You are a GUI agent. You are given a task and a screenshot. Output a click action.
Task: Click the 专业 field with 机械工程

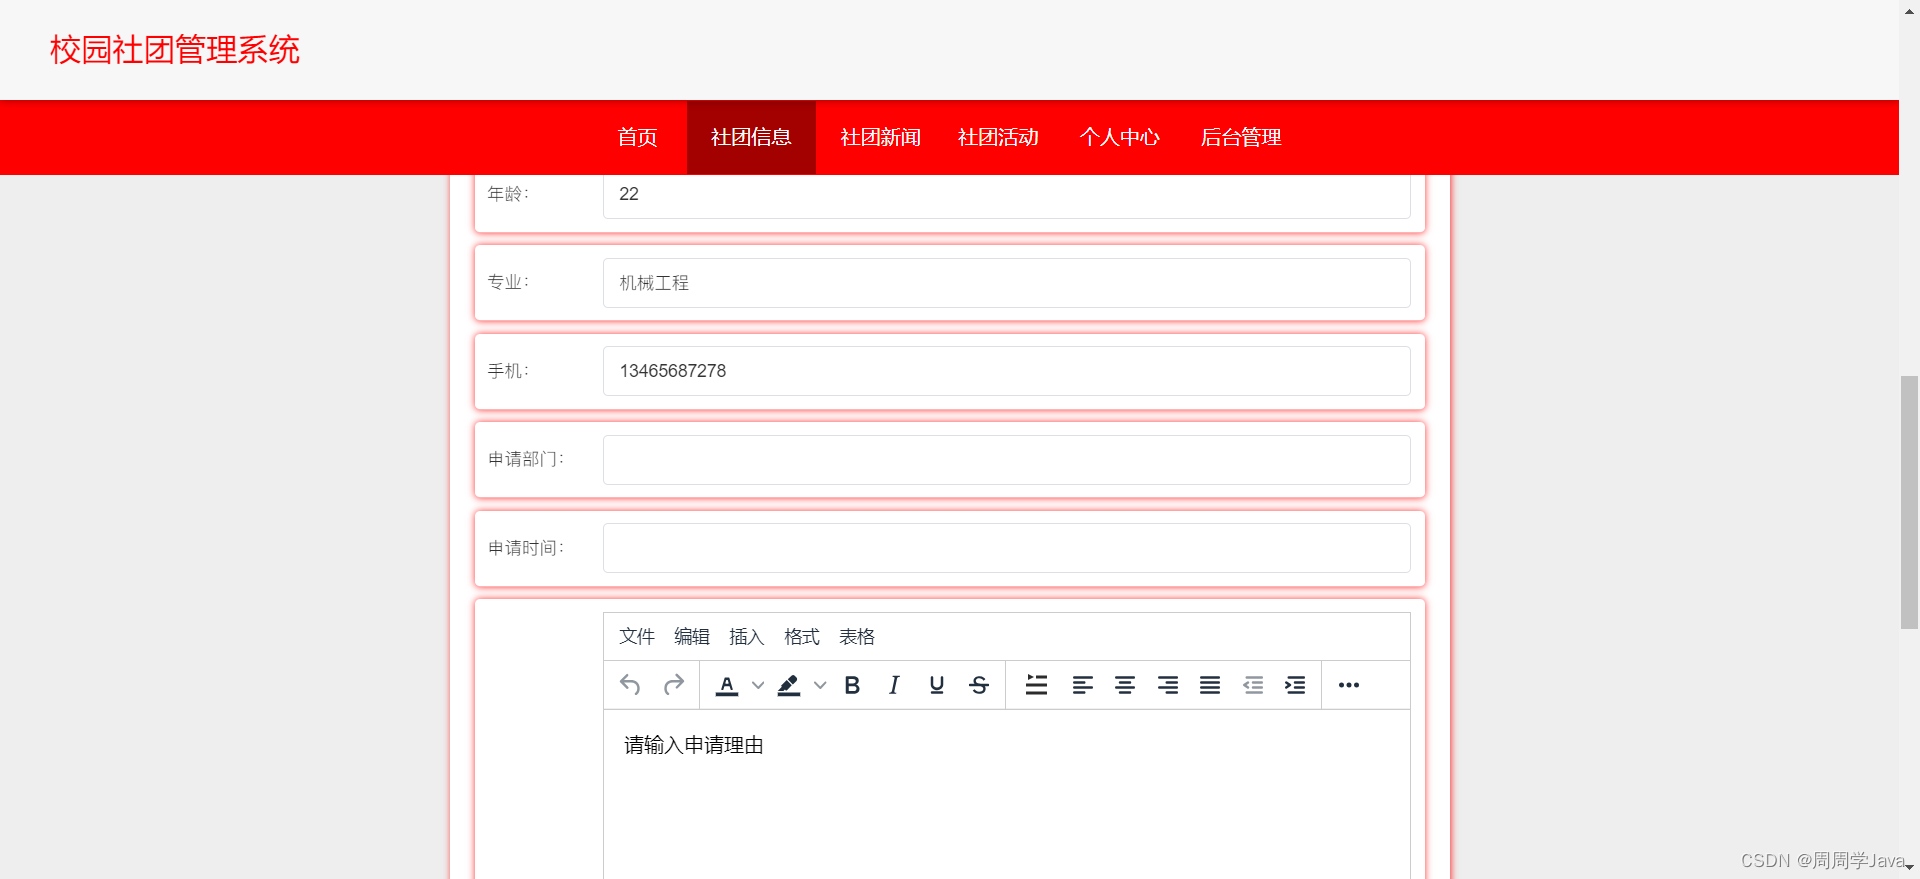[1006, 283]
